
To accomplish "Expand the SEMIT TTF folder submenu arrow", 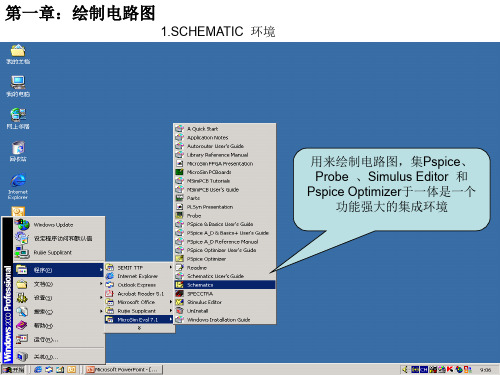I will click(170, 267).
